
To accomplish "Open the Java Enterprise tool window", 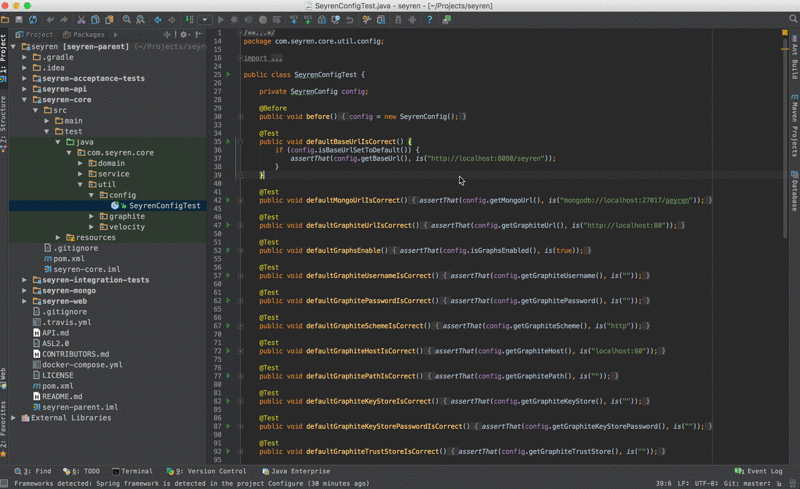I will point(296,471).
